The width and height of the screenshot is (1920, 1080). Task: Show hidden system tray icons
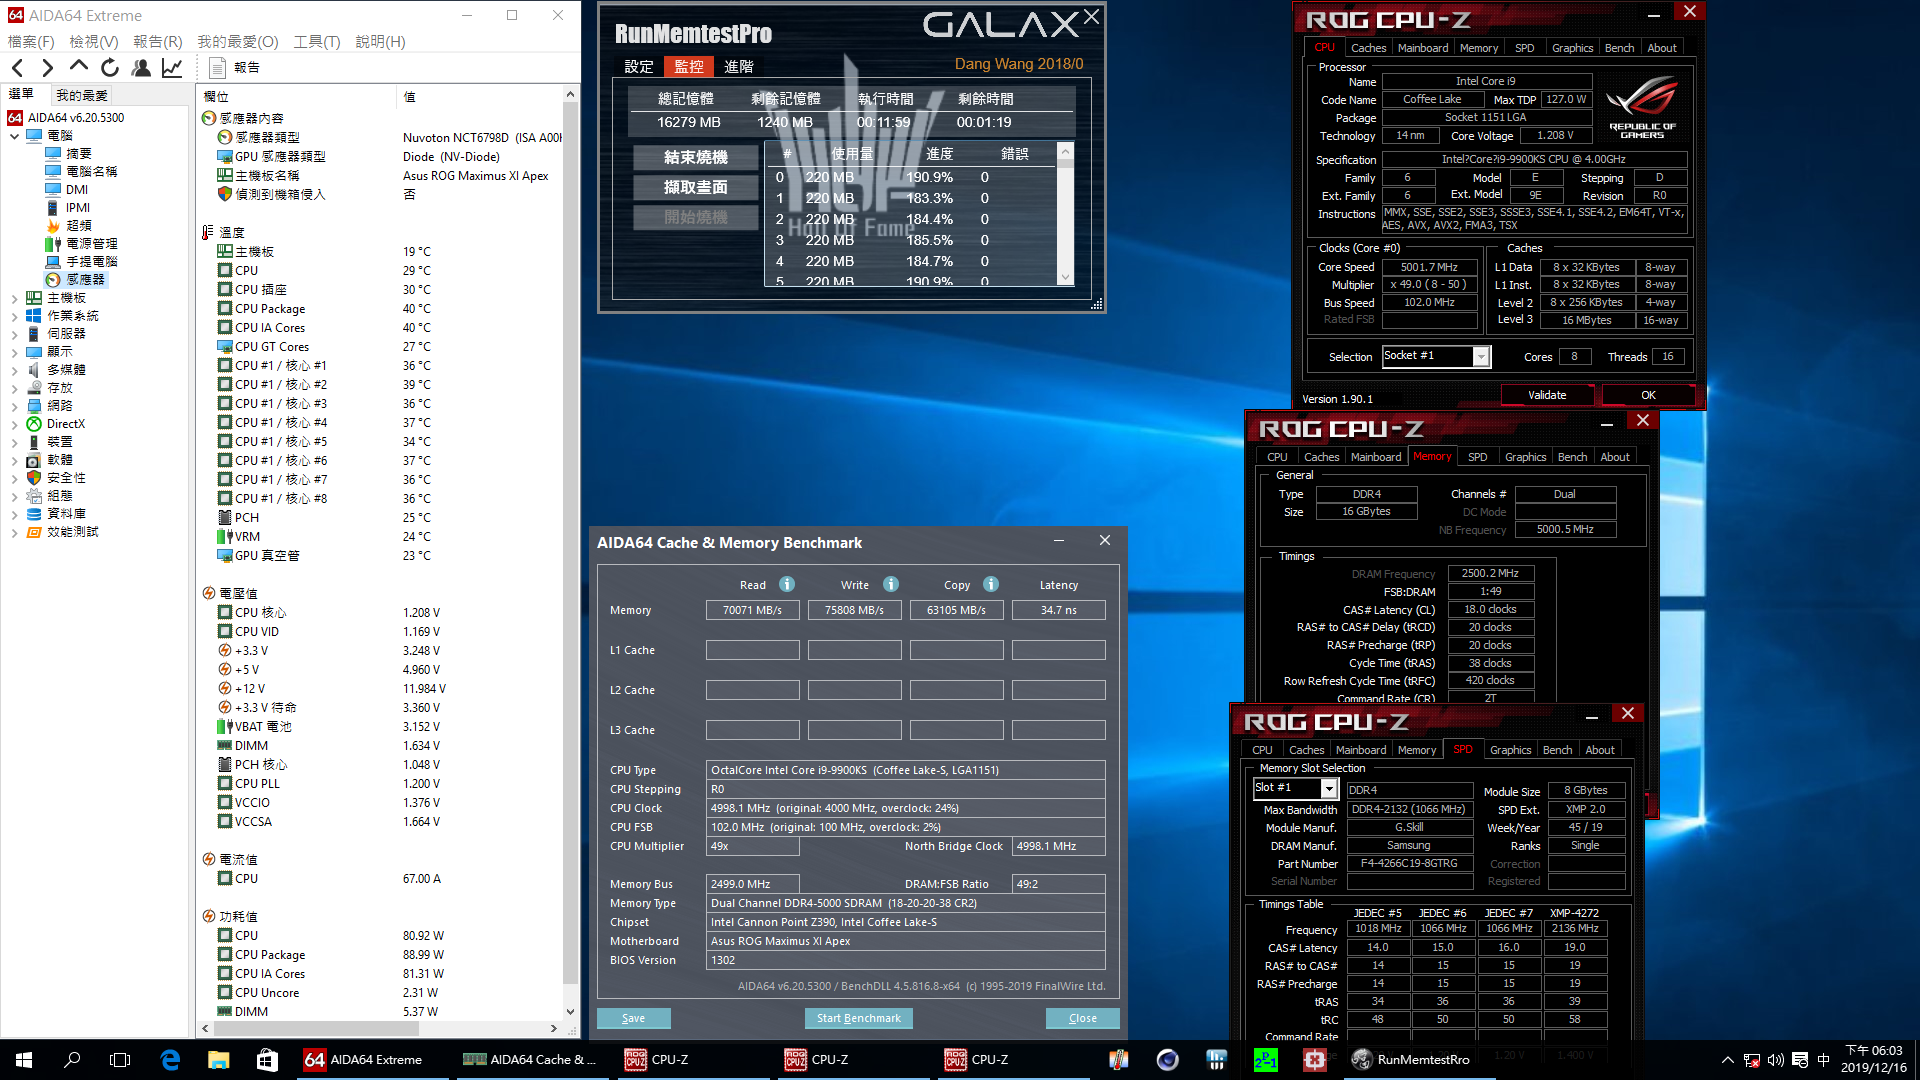[x=1727, y=1060]
